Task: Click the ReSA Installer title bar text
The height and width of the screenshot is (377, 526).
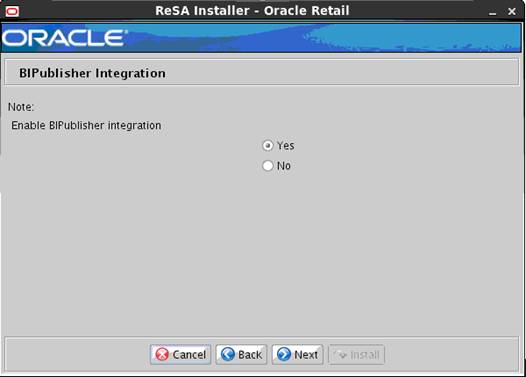Action: point(252,11)
